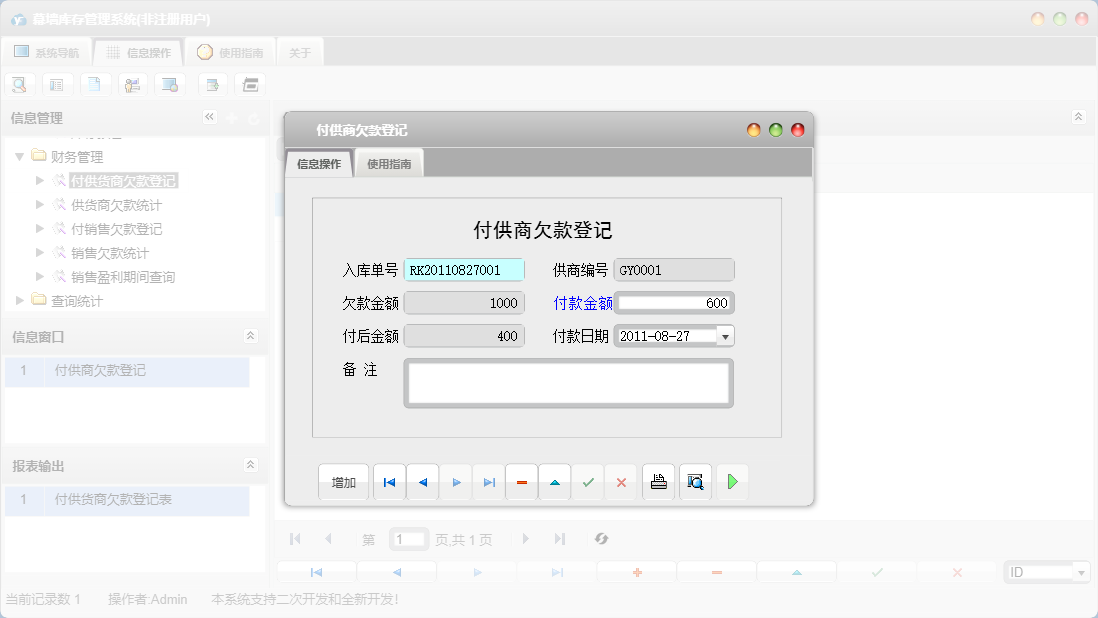Open the 付款日期 date dropdown
The height and width of the screenshot is (618, 1098).
tap(727, 336)
